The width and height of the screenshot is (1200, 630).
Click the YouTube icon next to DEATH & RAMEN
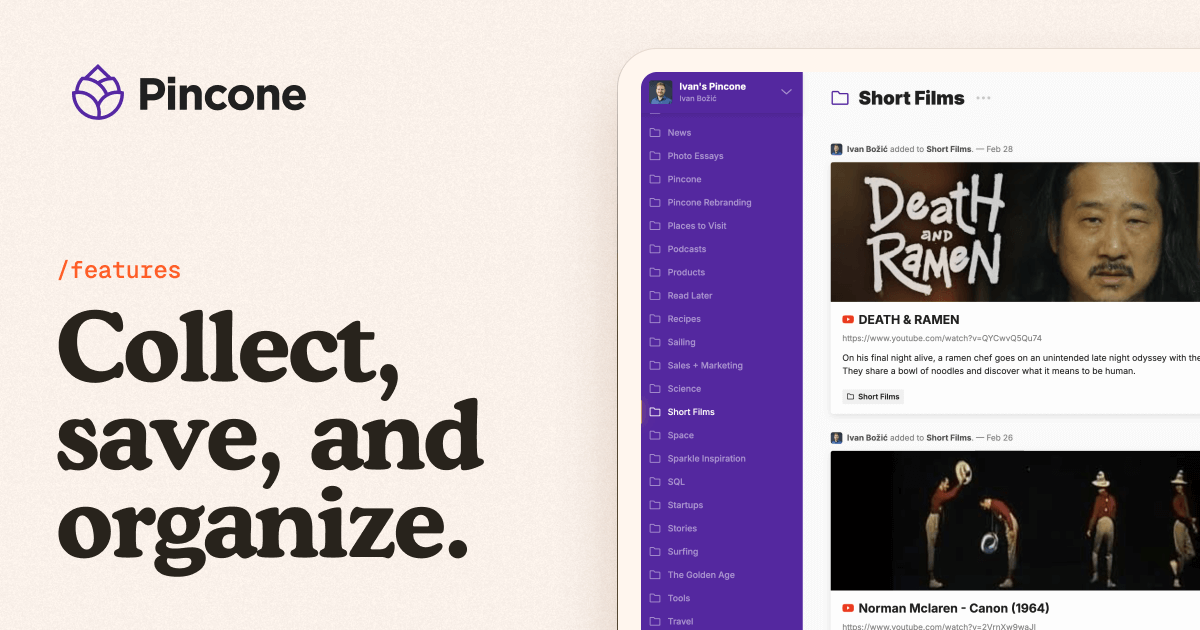848,320
